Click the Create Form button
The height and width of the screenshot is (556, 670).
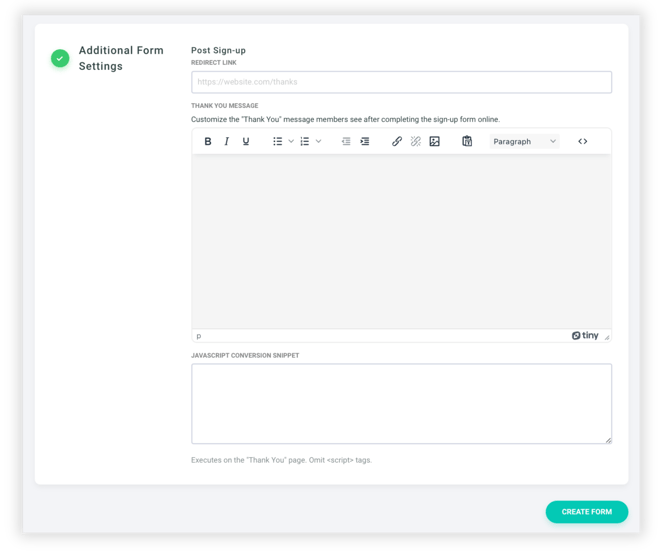(x=586, y=512)
